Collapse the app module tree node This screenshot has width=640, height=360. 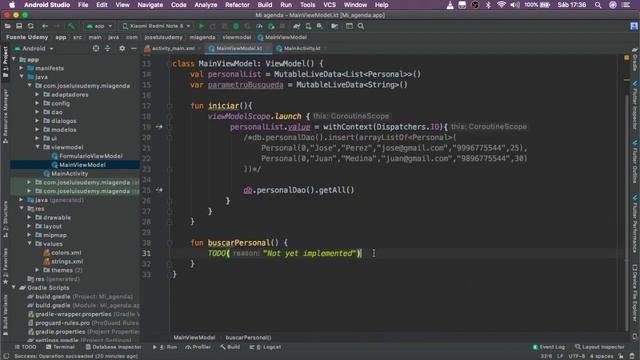14,60
